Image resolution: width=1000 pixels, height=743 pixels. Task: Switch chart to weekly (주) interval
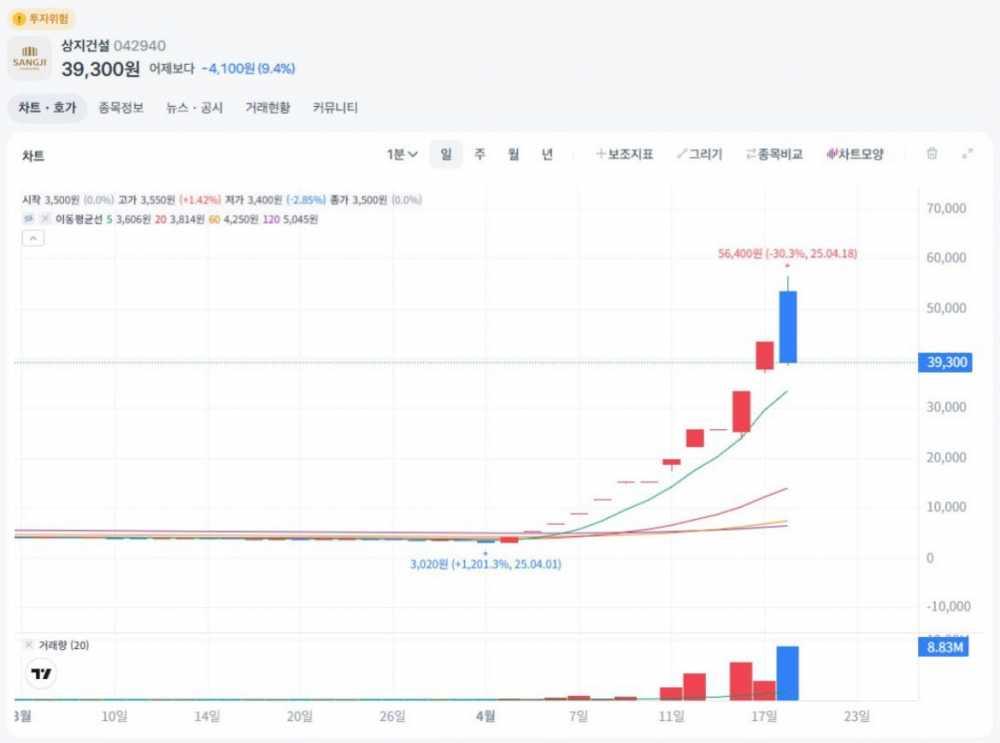pos(480,154)
